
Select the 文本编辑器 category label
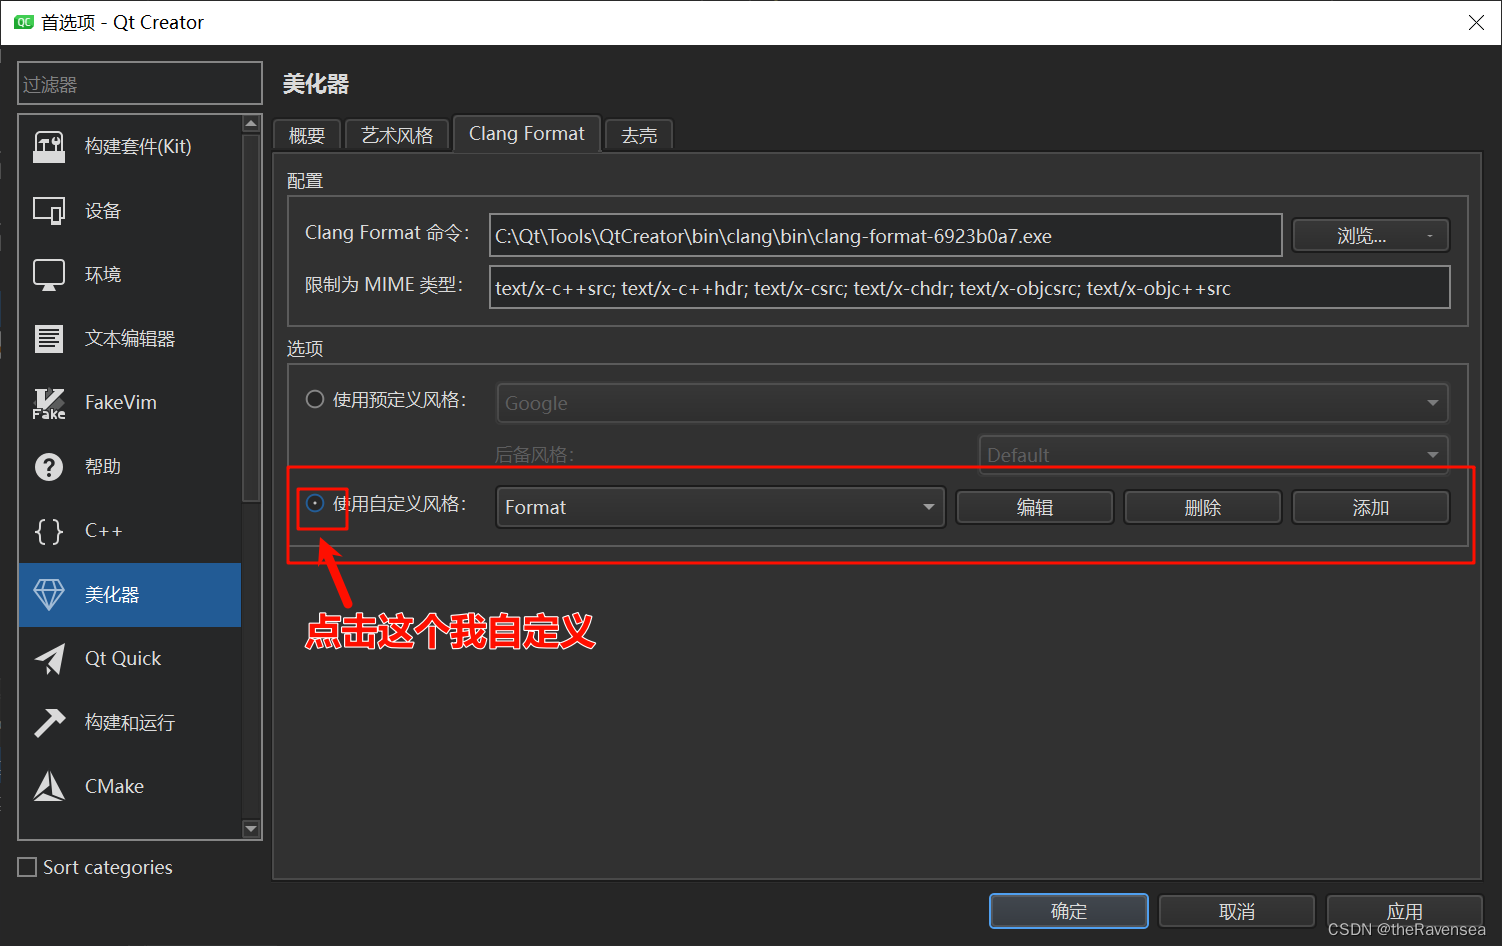tap(130, 339)
